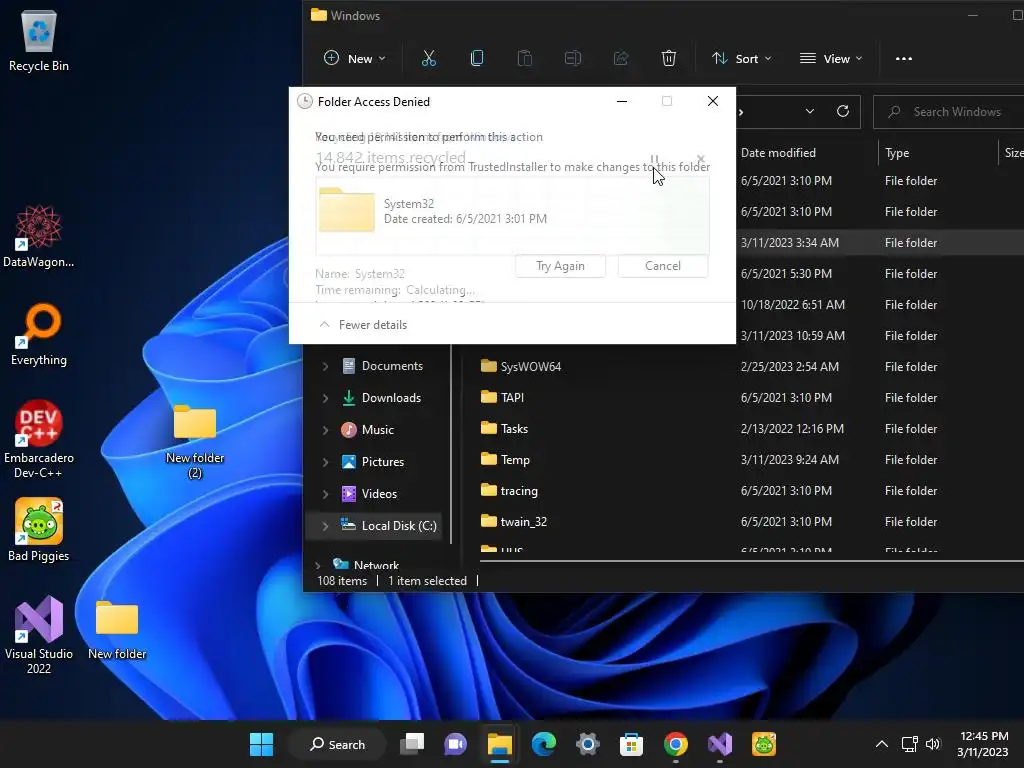Collapse with Fewer details
The height and width of the screenshot is (768, 1024).
(363, 325)
